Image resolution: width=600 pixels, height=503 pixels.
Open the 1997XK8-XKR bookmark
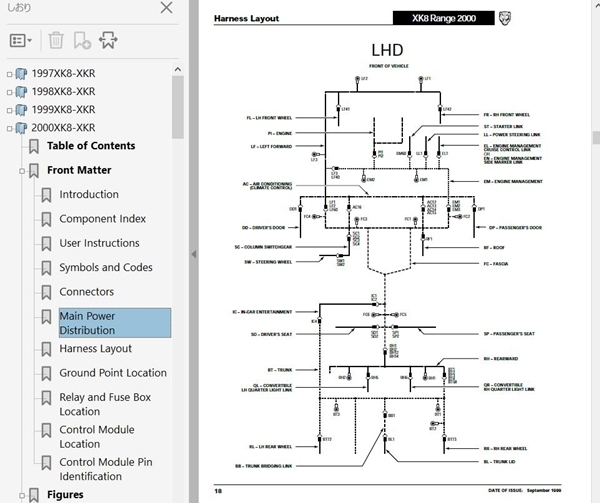click(x=63, y=73)
